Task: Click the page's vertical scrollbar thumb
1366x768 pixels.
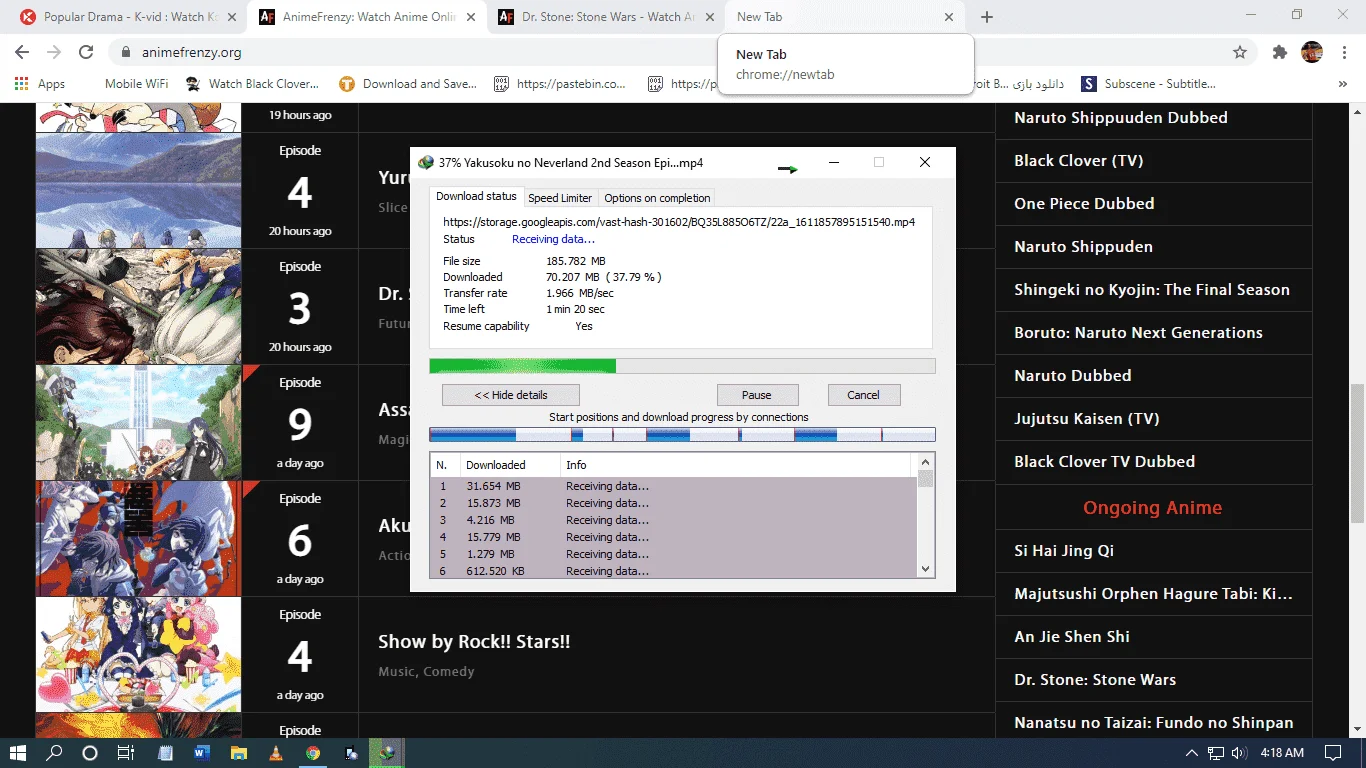Action: 1357,452
